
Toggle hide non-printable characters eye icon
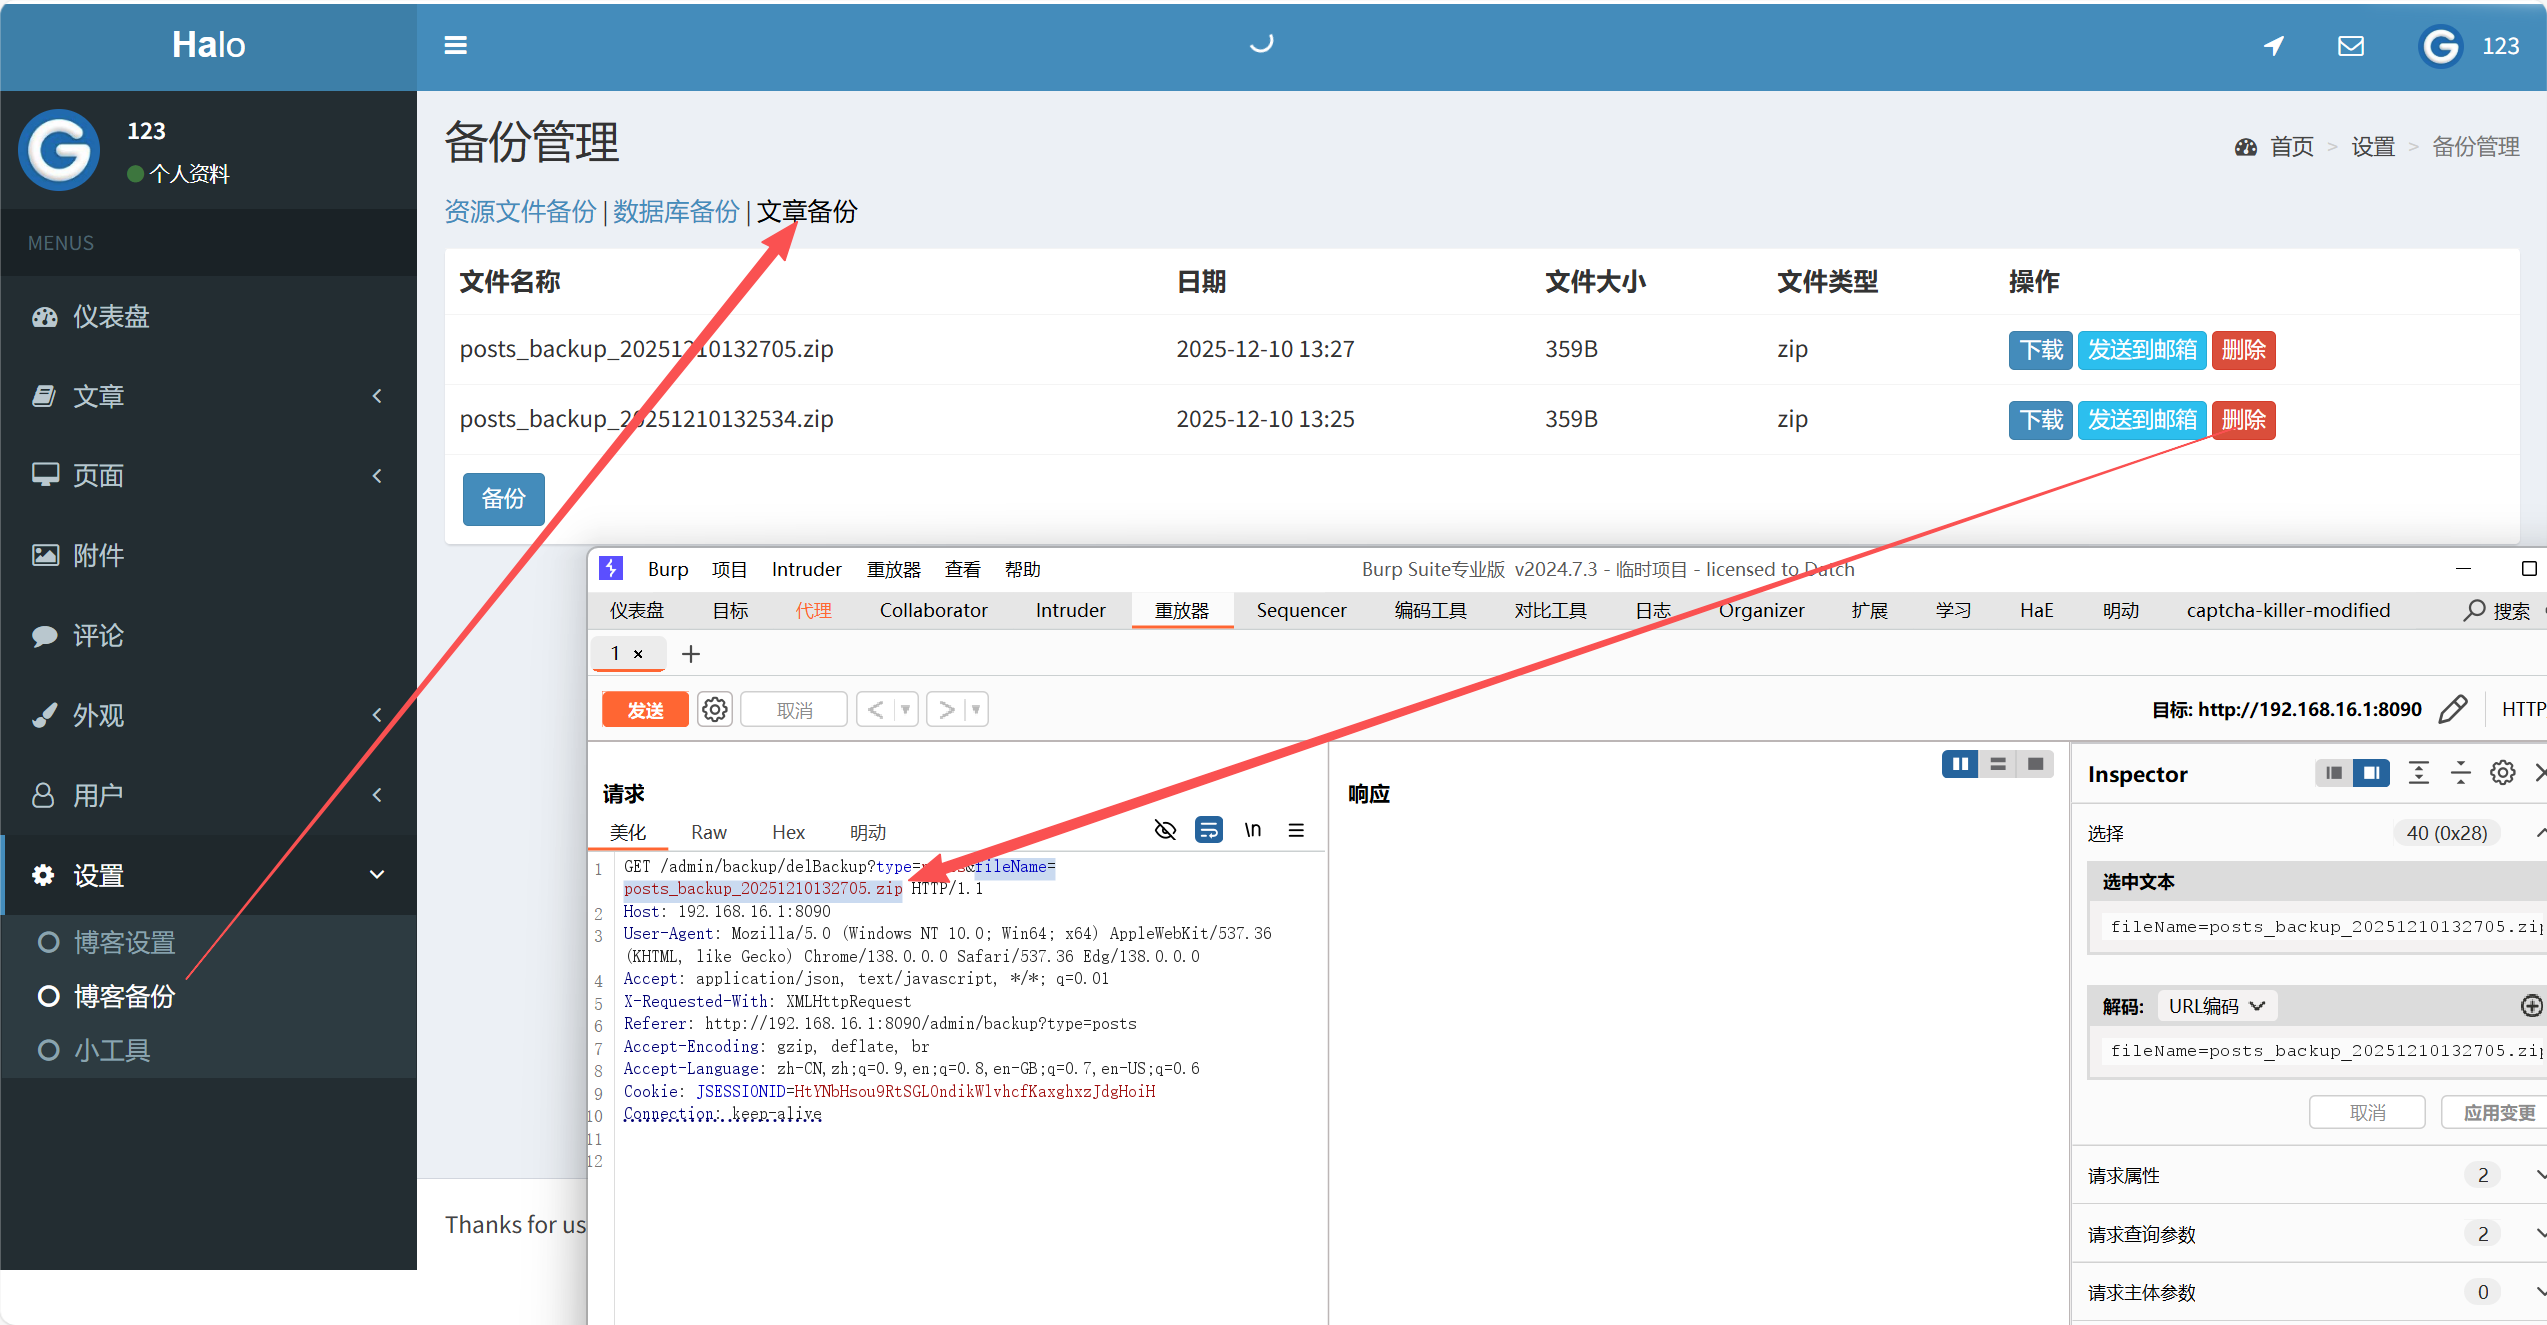pos(1165,830)
